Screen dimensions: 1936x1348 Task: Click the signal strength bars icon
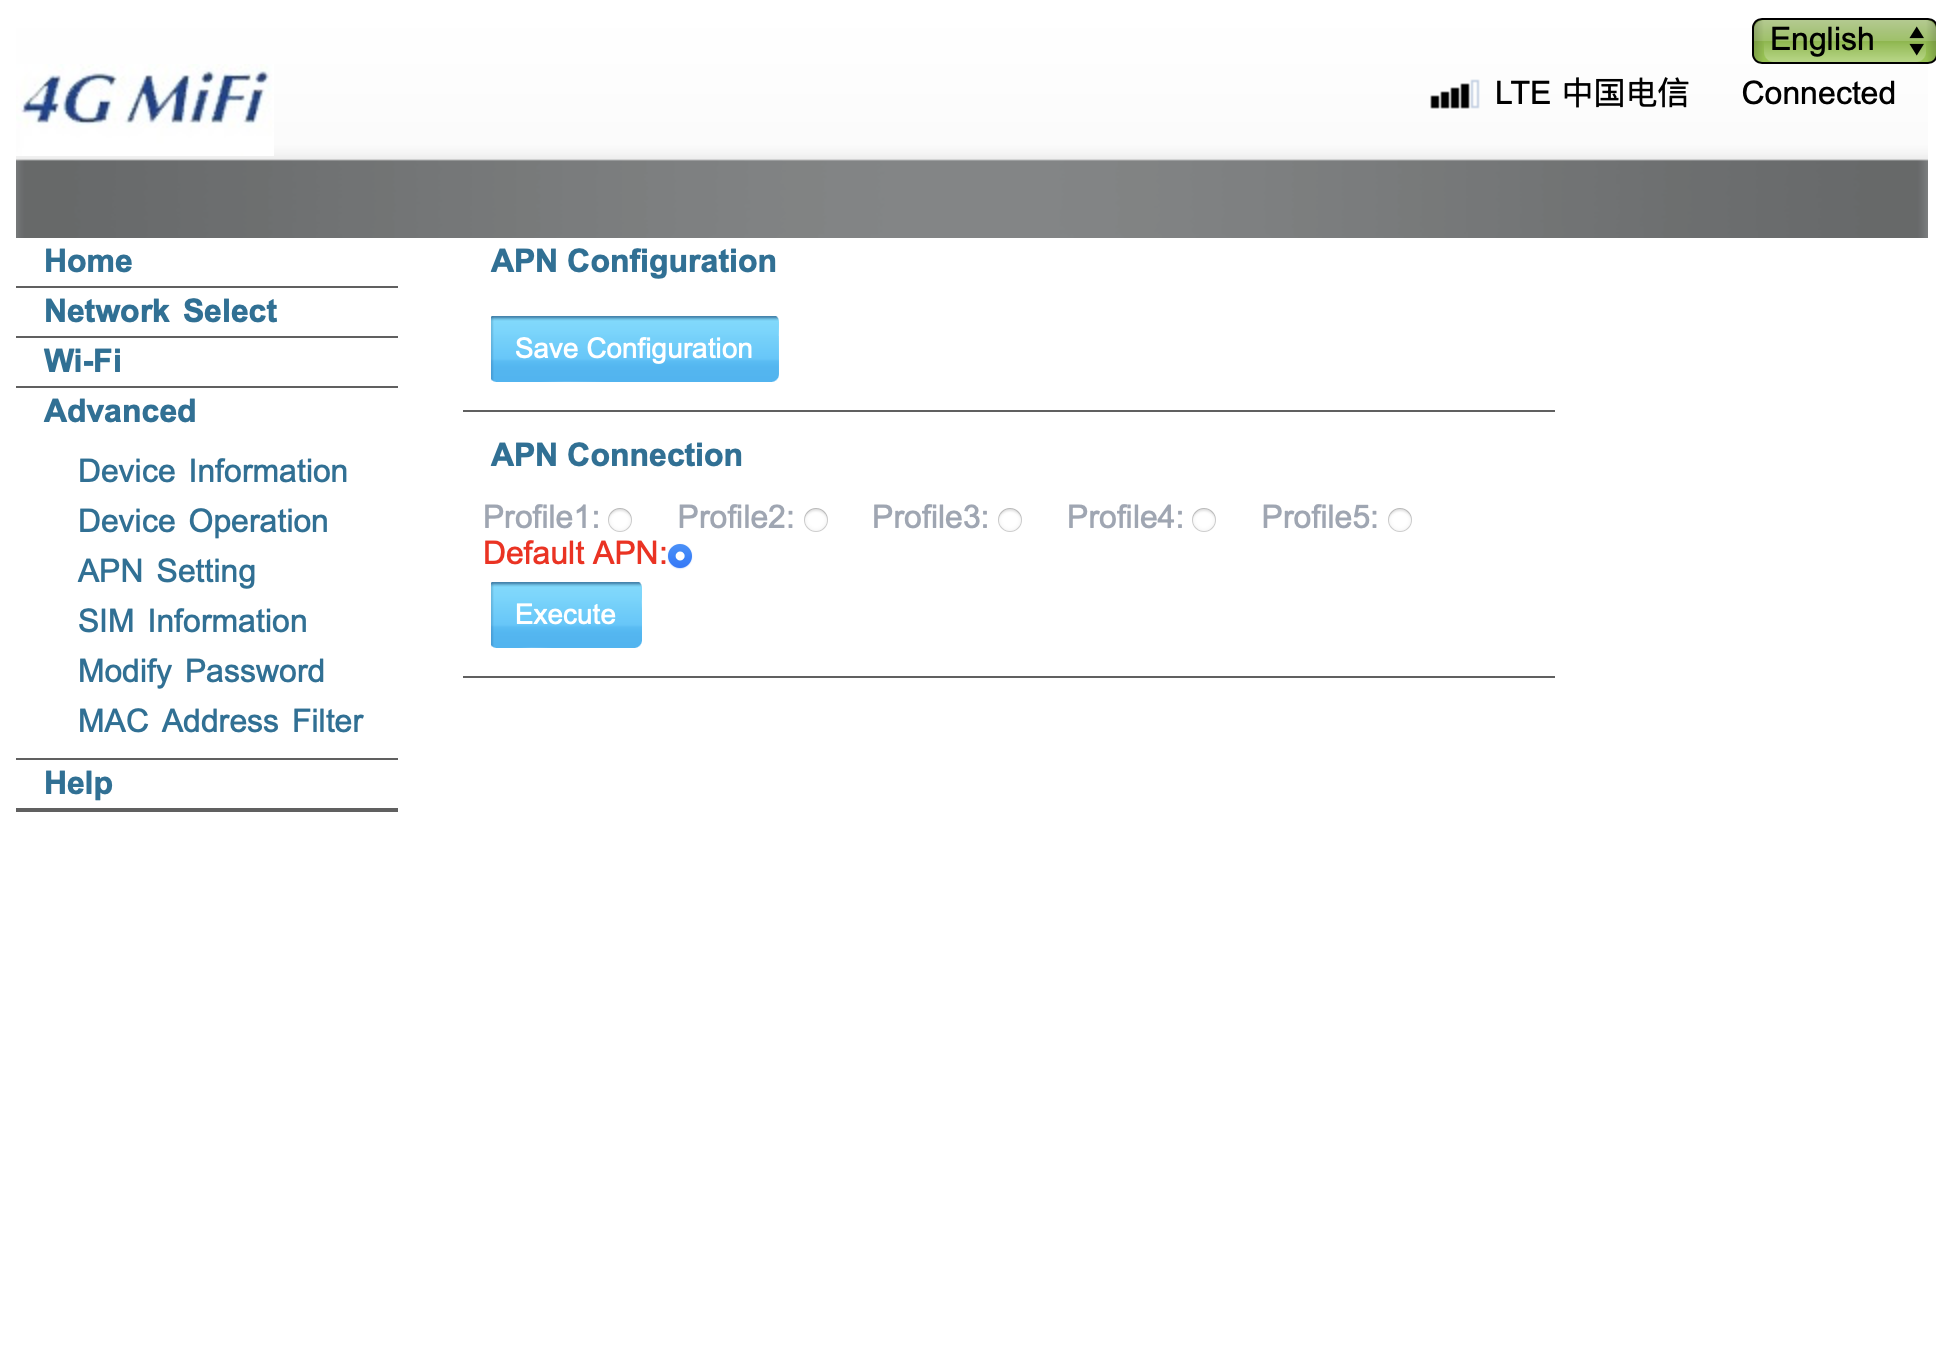coord(1453,95)
